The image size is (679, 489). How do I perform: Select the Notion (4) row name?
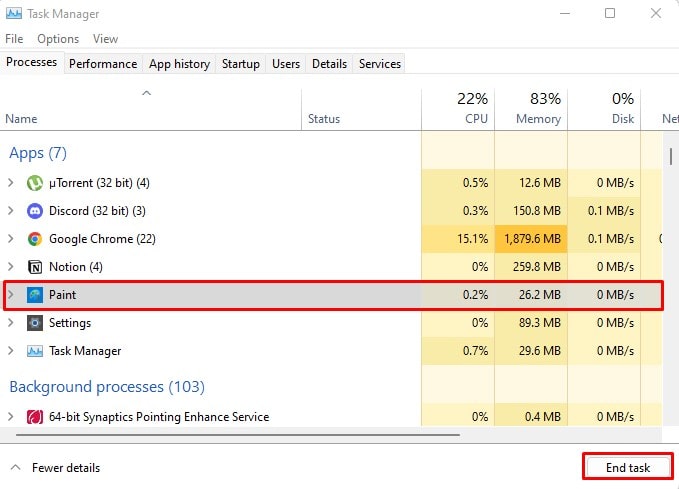click(76, 267)
